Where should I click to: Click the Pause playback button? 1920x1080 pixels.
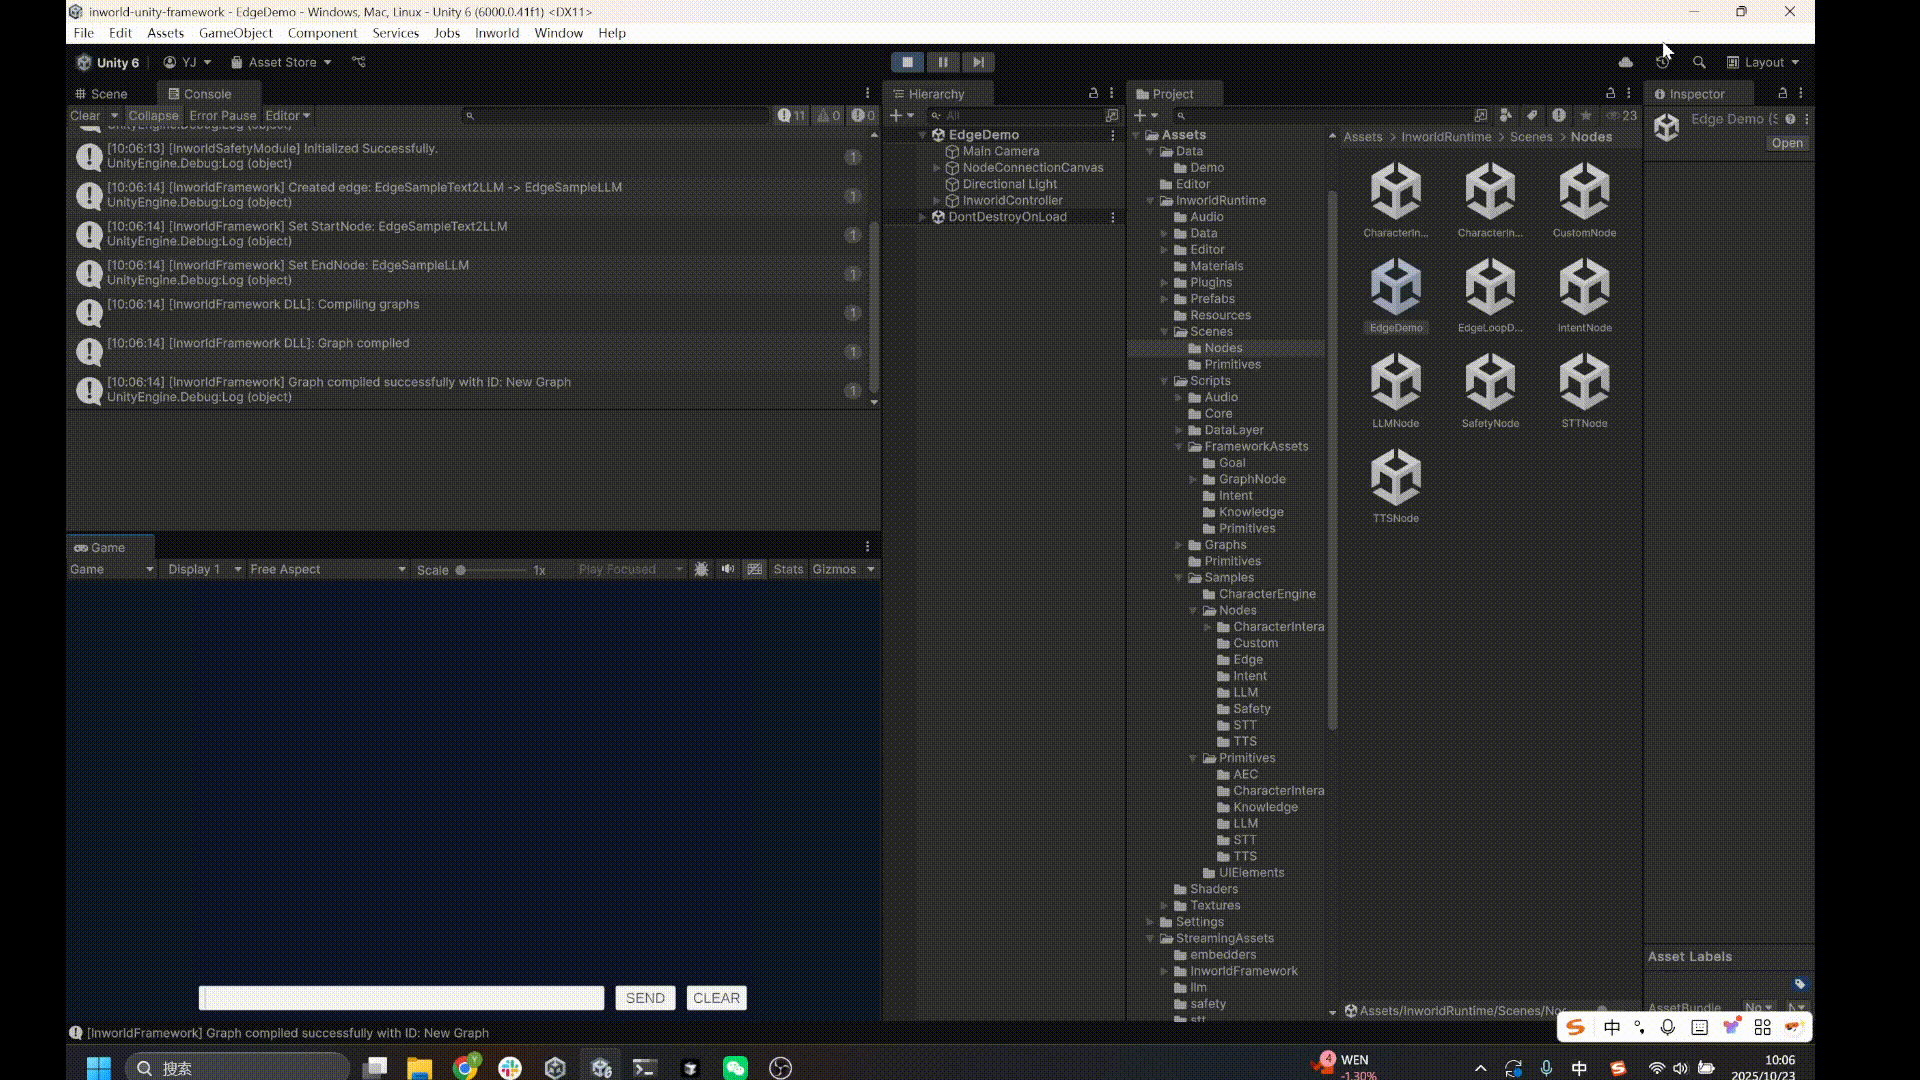tap(942, 62)
